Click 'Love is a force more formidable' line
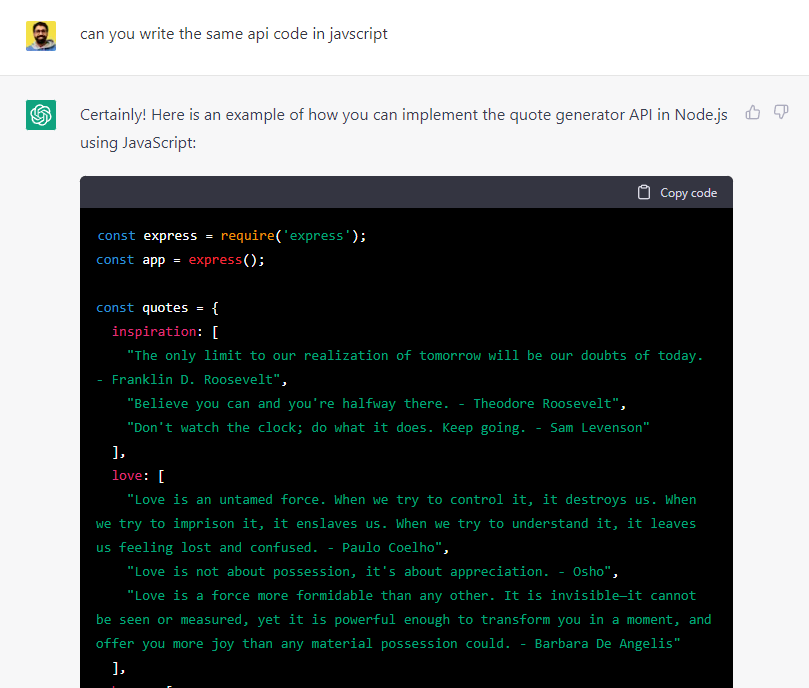The width and height of the screenshot is (809, 688). click(412, 596)
